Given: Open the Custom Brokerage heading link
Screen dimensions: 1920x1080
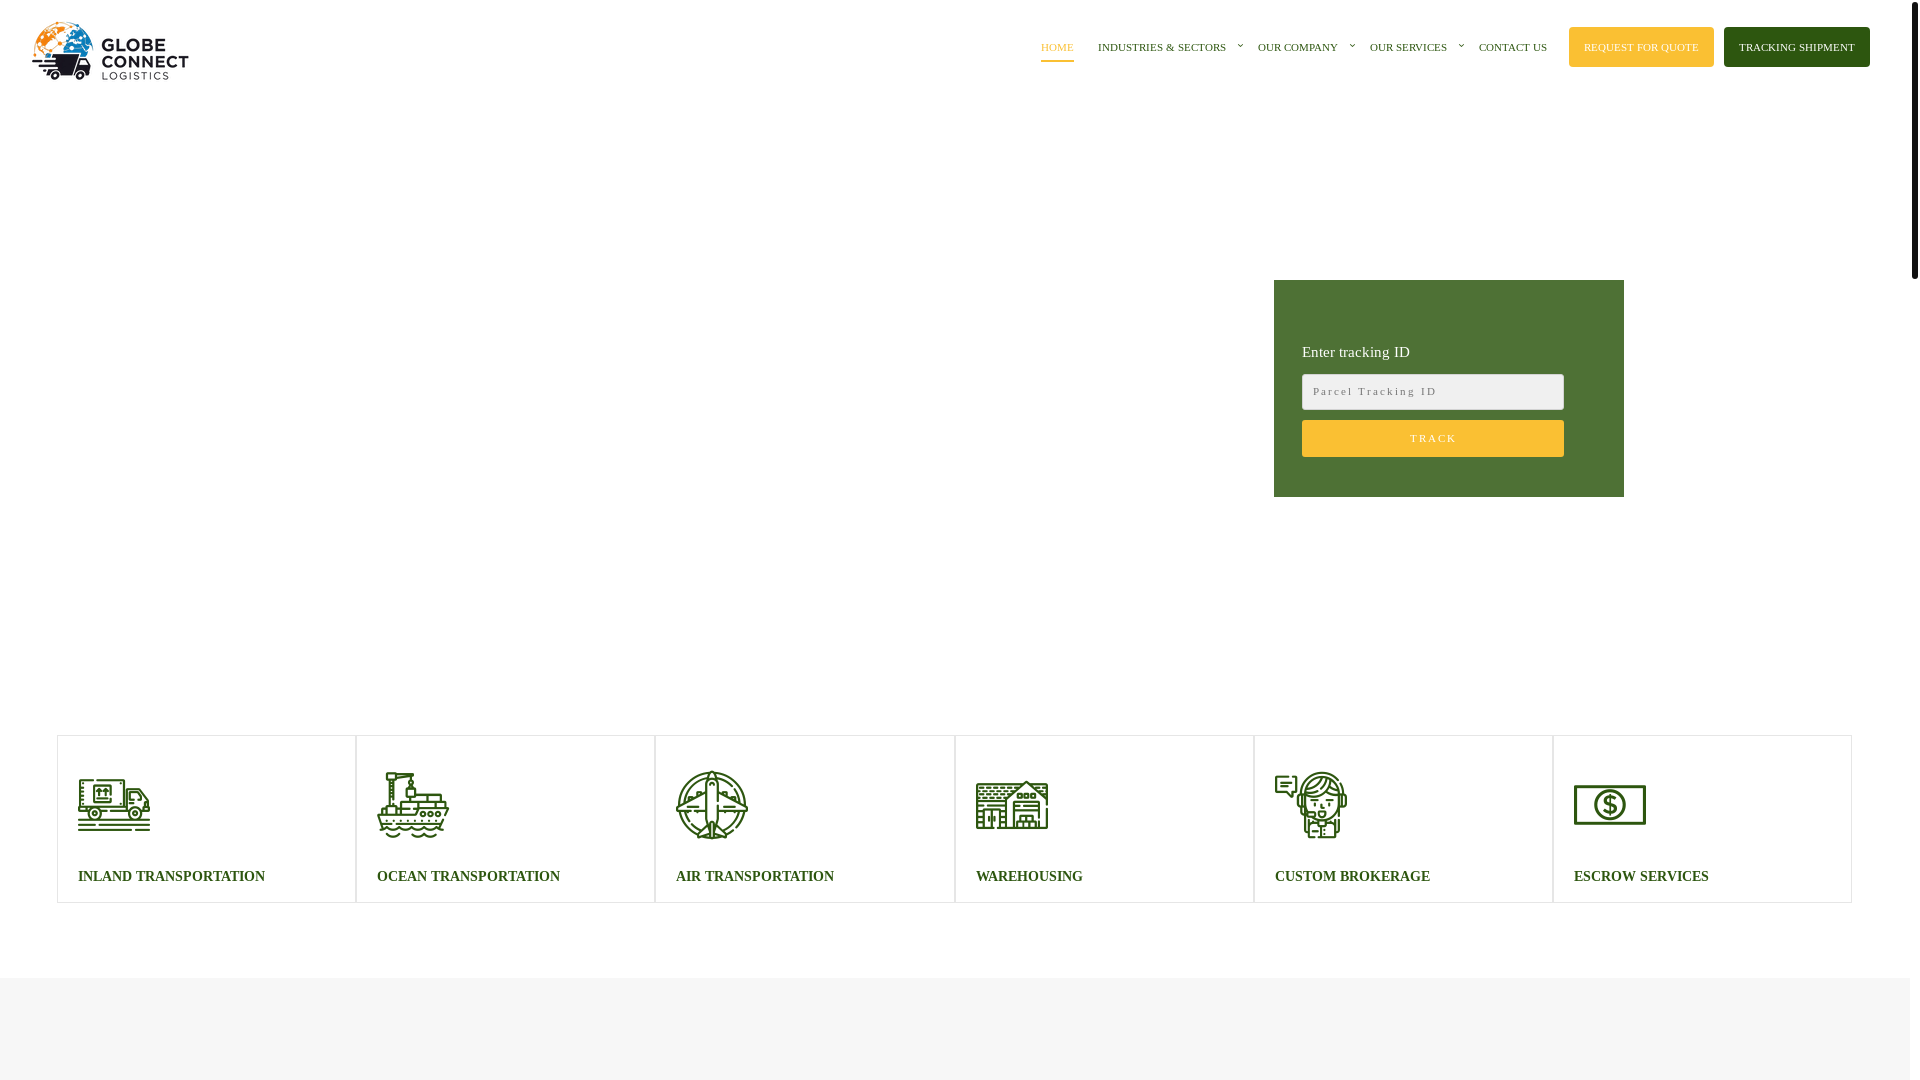Looking at the screenshot, I should point(1352,876).
